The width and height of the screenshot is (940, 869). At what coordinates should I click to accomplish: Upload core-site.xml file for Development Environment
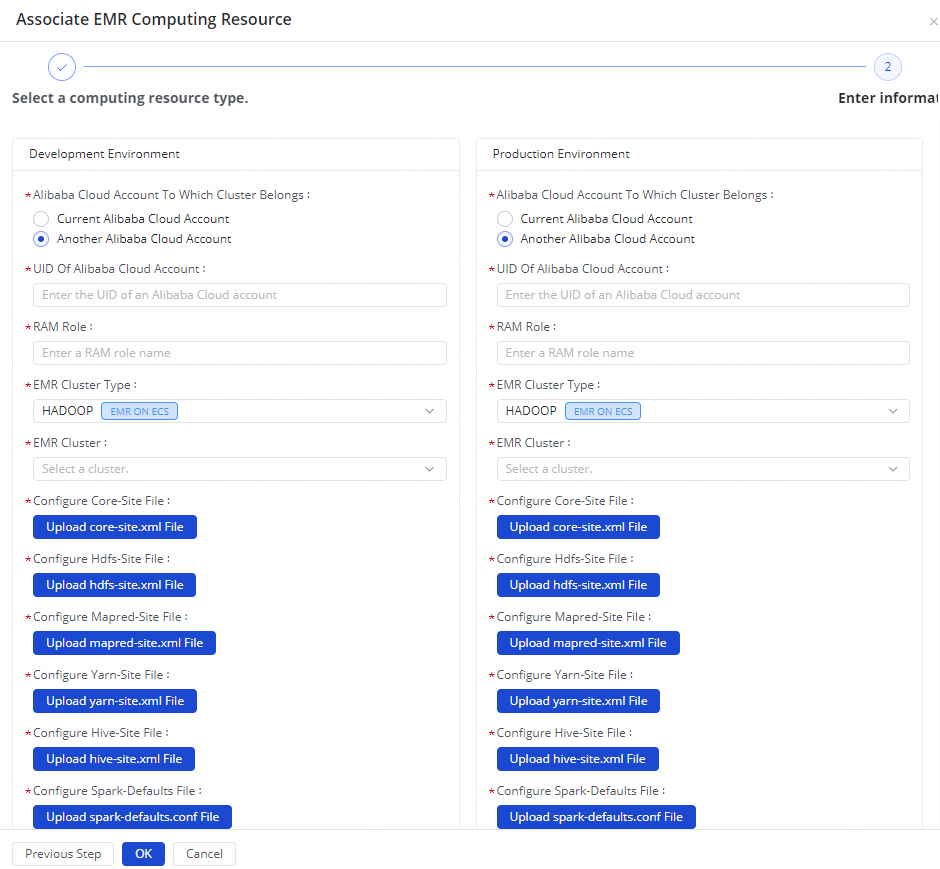(115, 527)
